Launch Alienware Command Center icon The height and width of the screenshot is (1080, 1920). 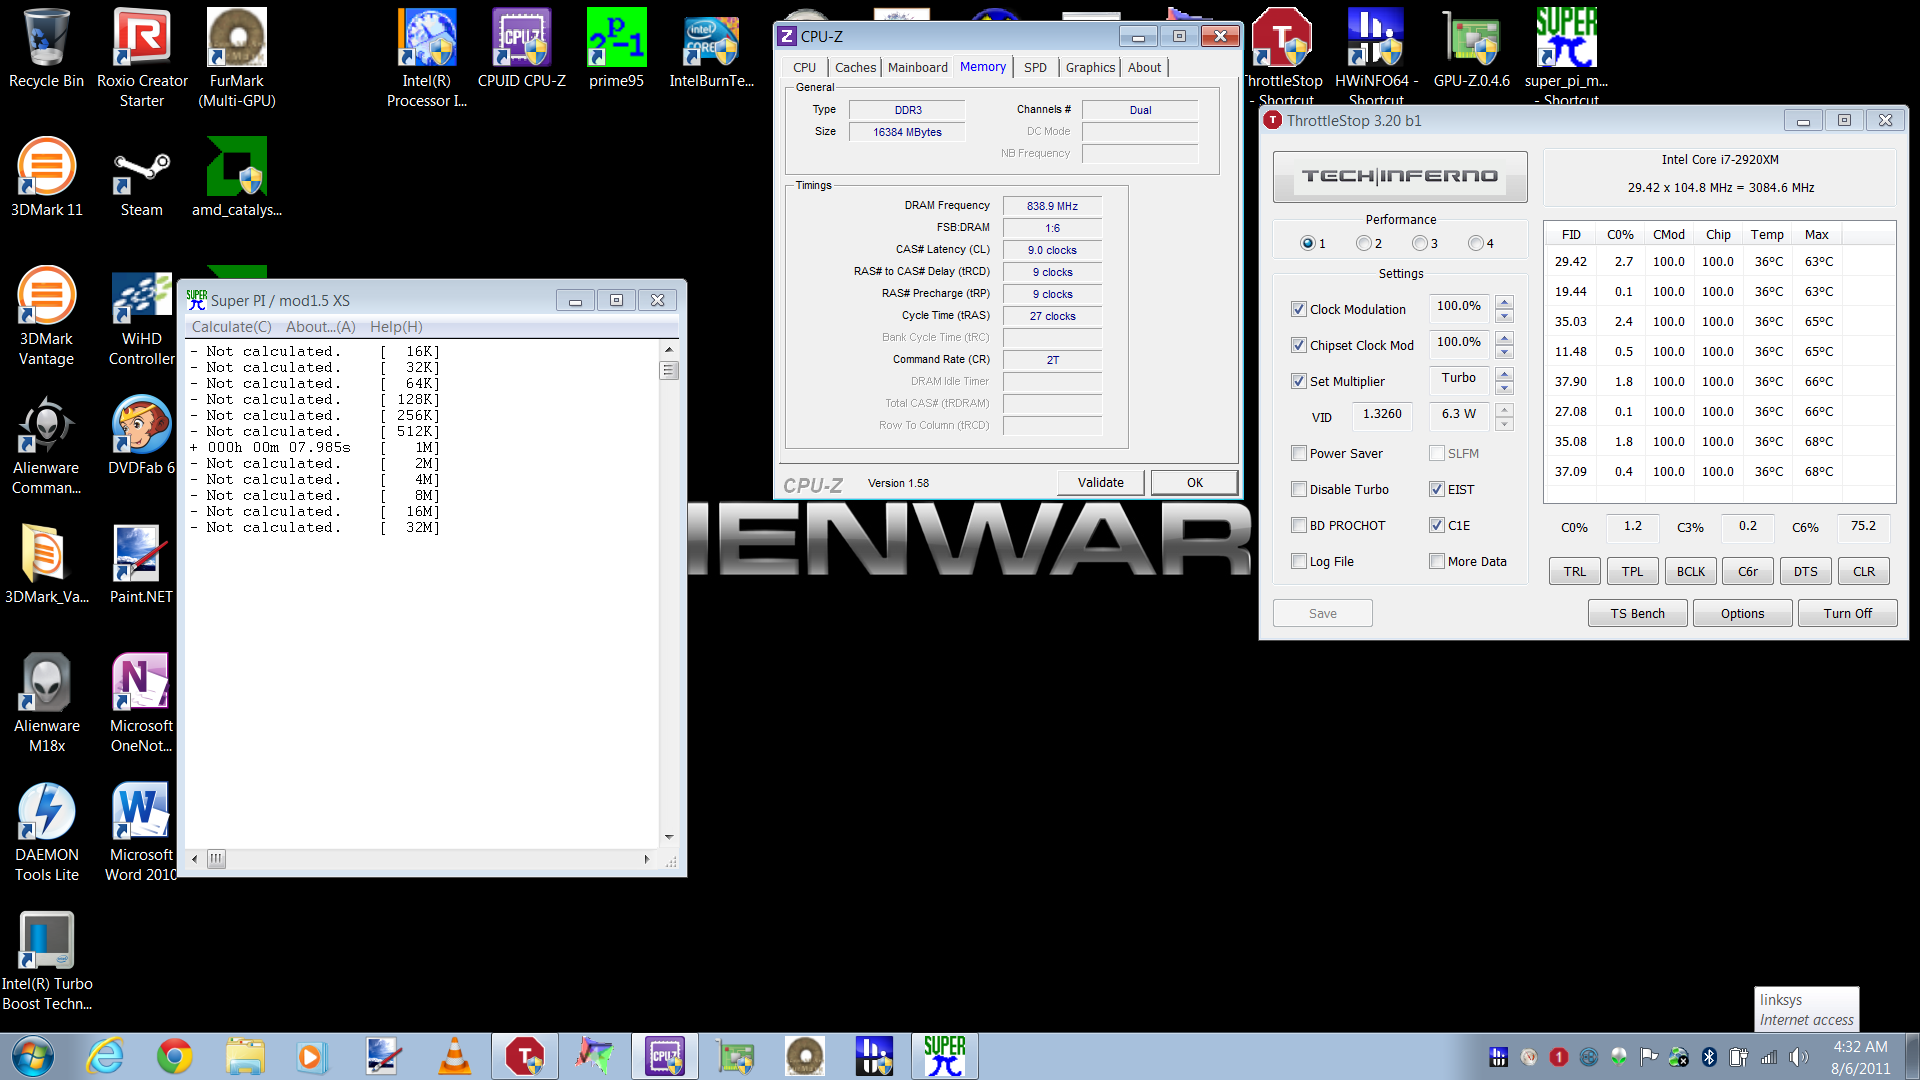[x=46, y=444]
